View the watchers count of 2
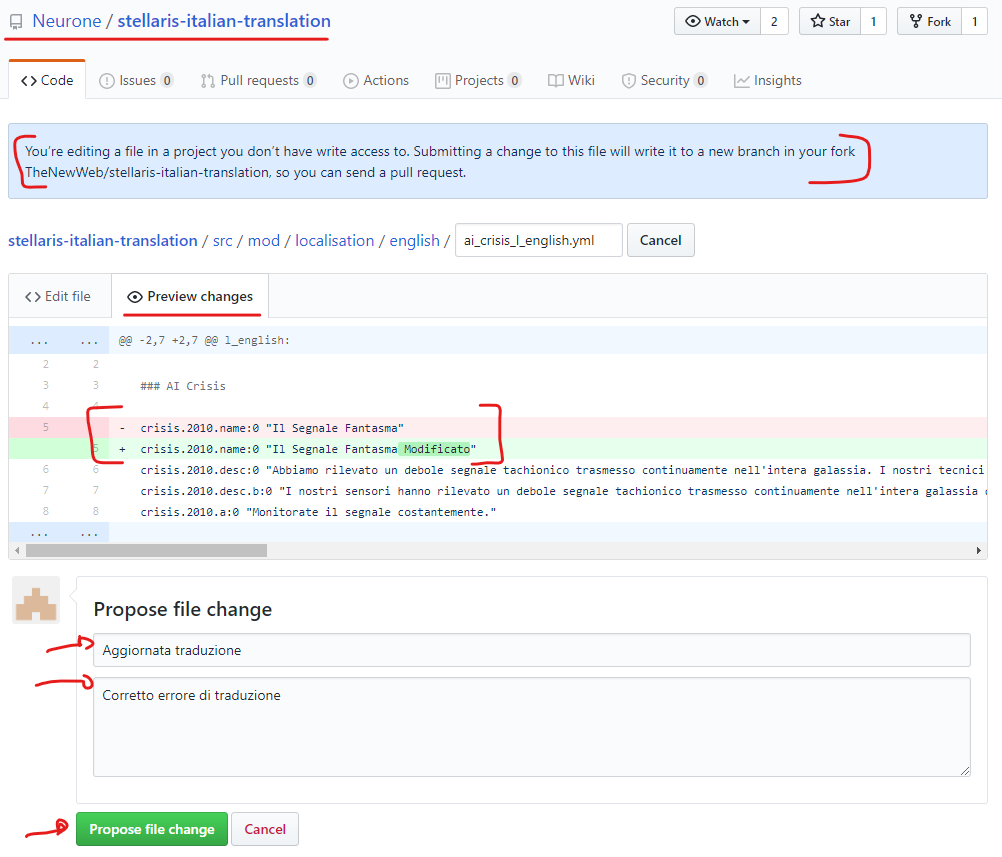Screen dimensions: 1002x857 (x=774, y=22)
